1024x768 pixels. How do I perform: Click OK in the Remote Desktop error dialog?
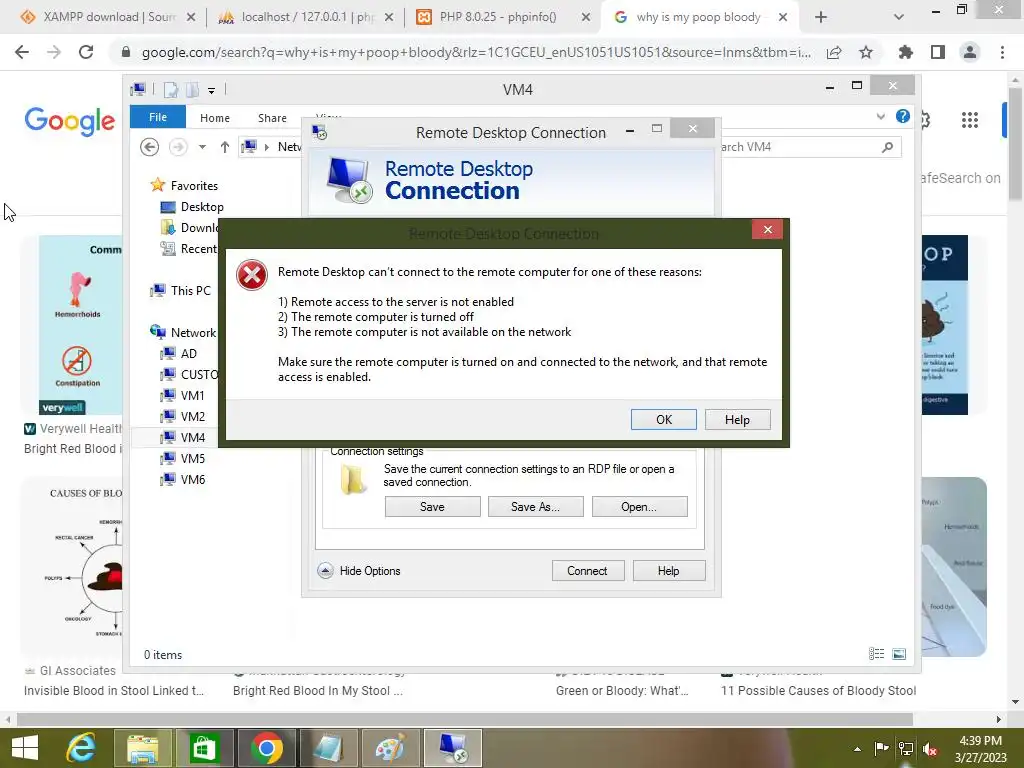coord(664,419)
